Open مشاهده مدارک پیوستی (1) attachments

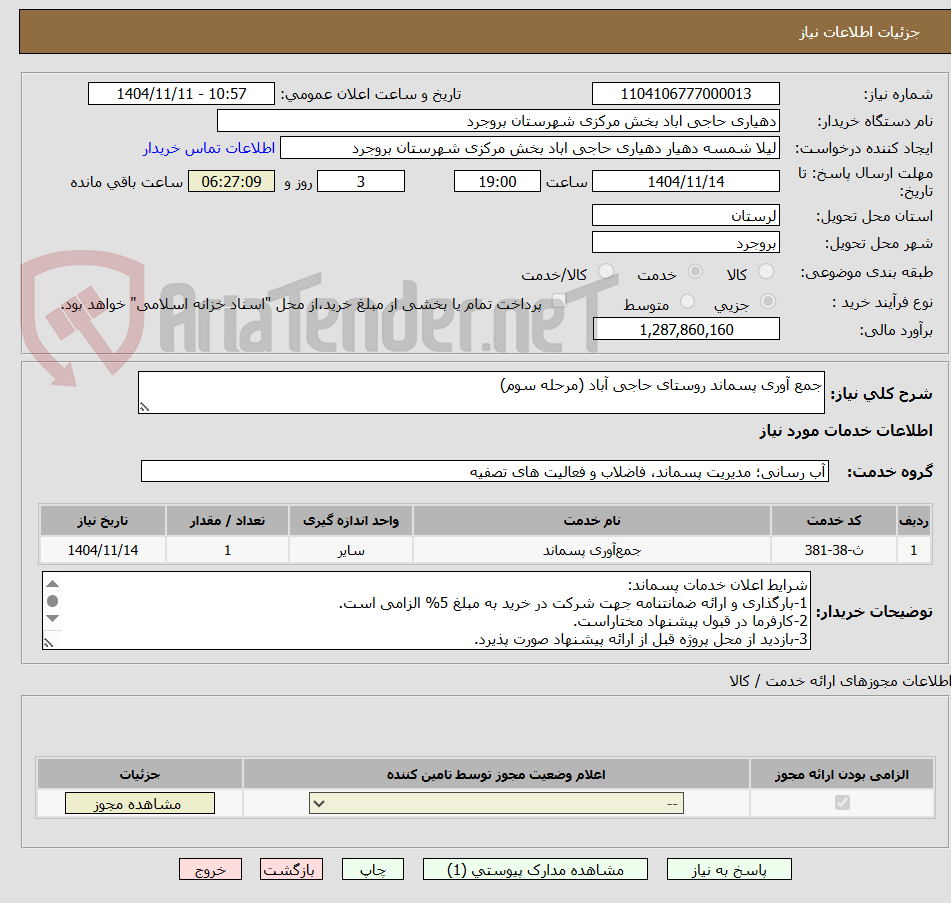535,870
